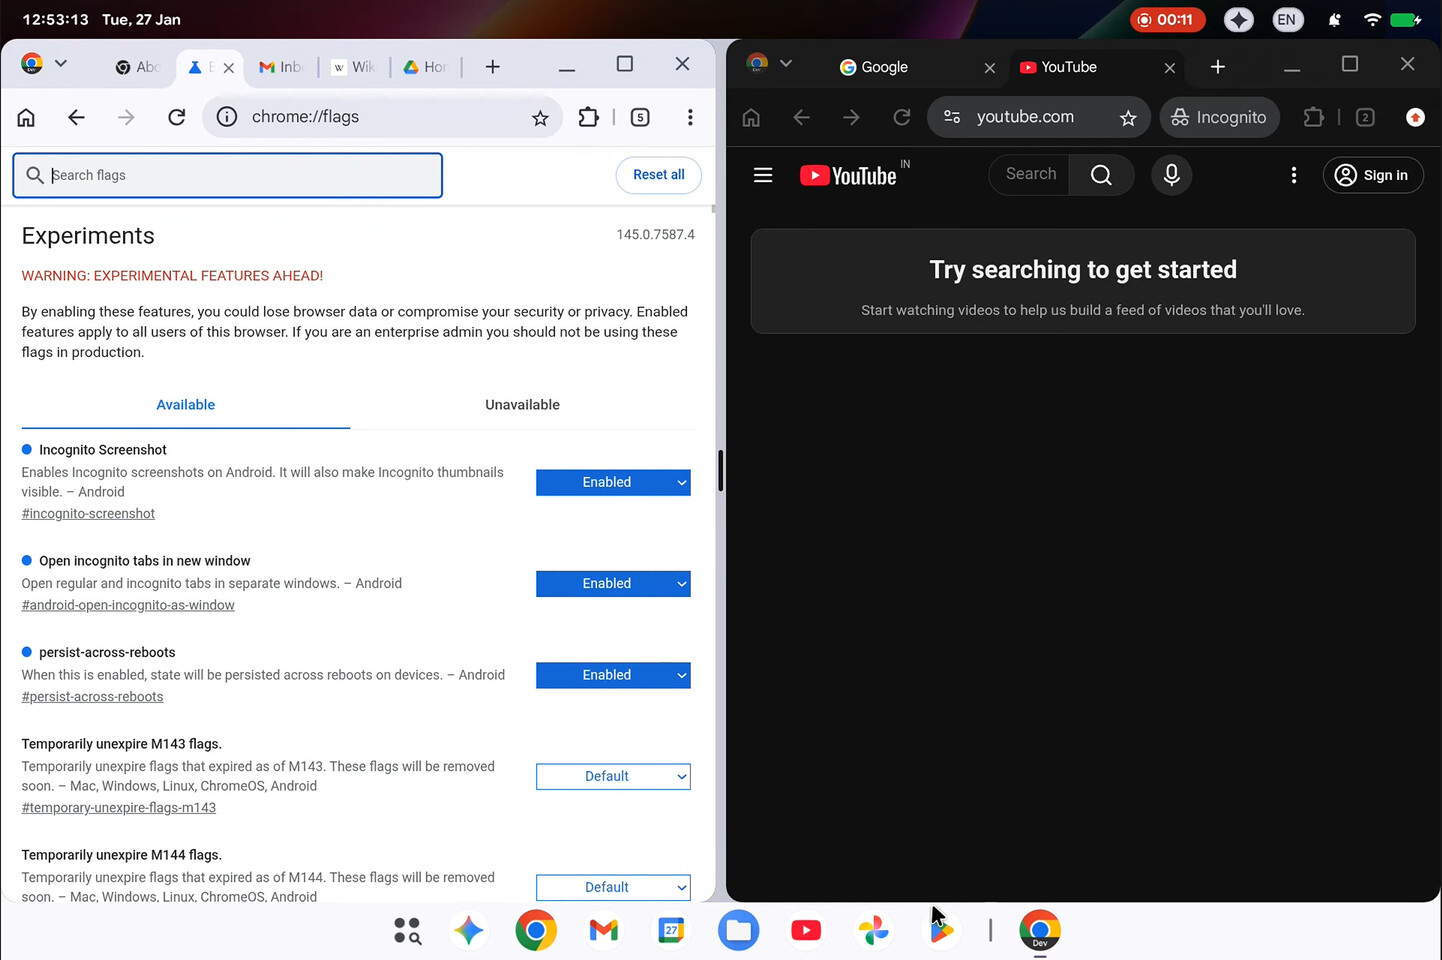Click the Incognito badge in the address bar

point(1219,117)
